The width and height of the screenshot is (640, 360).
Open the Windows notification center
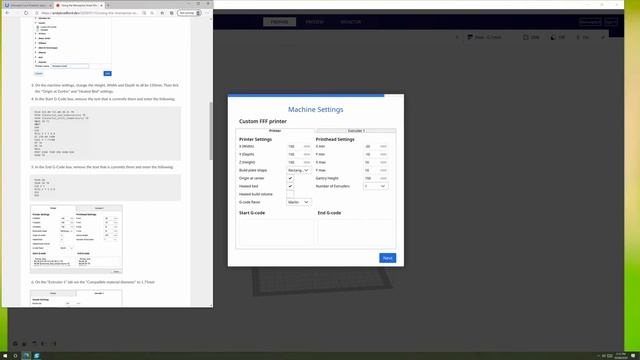[x=634, y=356]
